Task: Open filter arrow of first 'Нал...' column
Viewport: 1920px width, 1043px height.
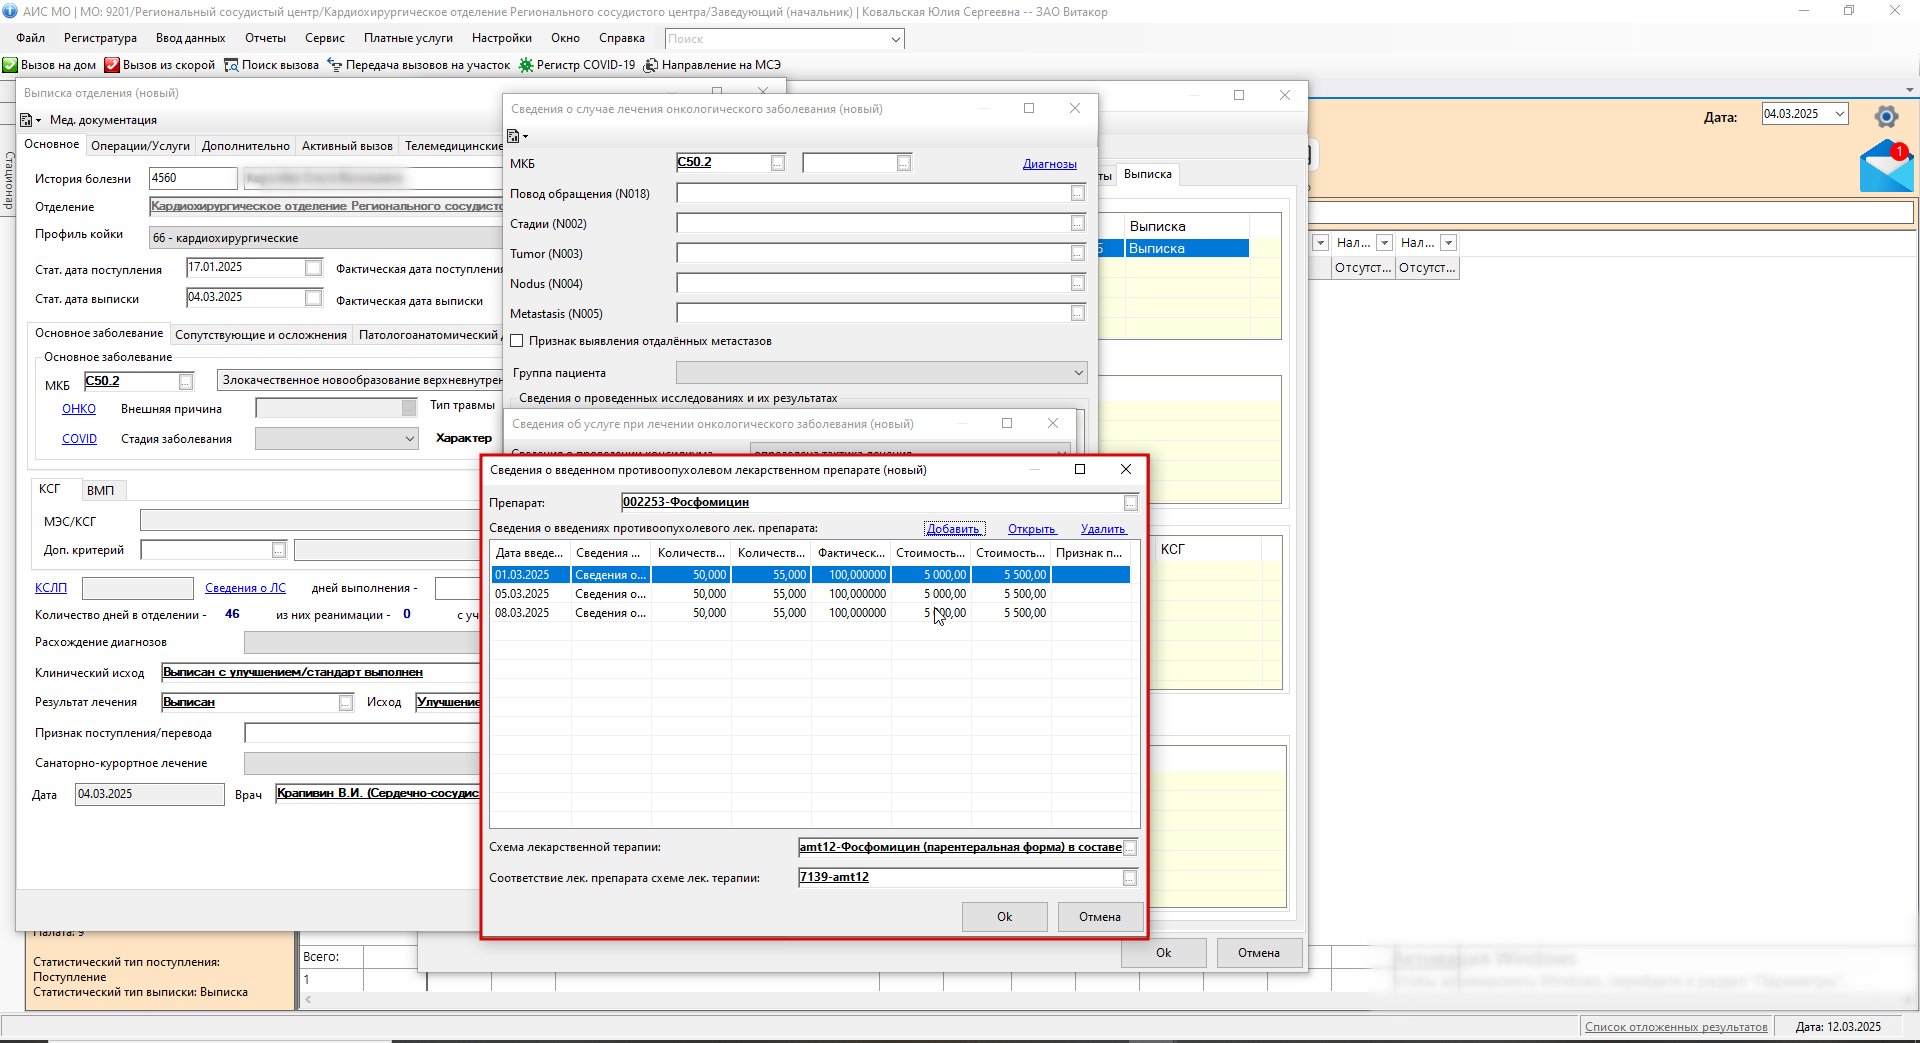Action: (x=1384, y=243)
